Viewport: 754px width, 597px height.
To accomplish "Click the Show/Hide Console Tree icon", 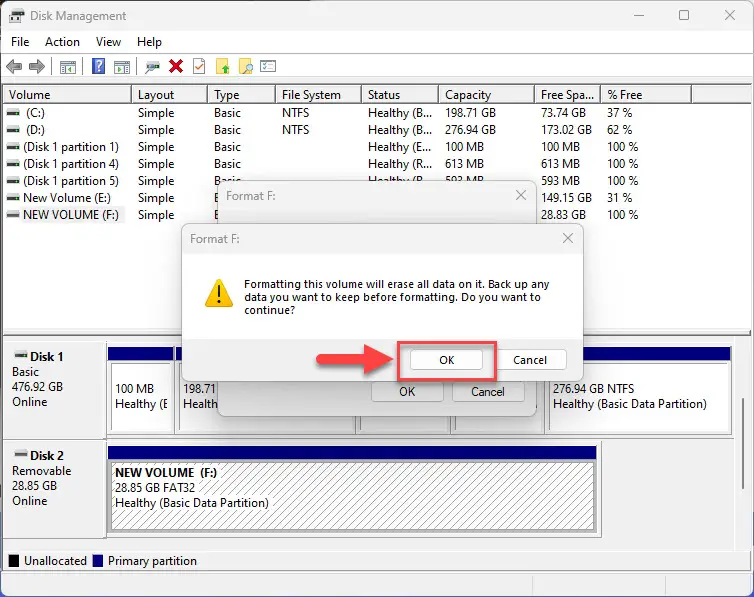I will click(68, 67).
